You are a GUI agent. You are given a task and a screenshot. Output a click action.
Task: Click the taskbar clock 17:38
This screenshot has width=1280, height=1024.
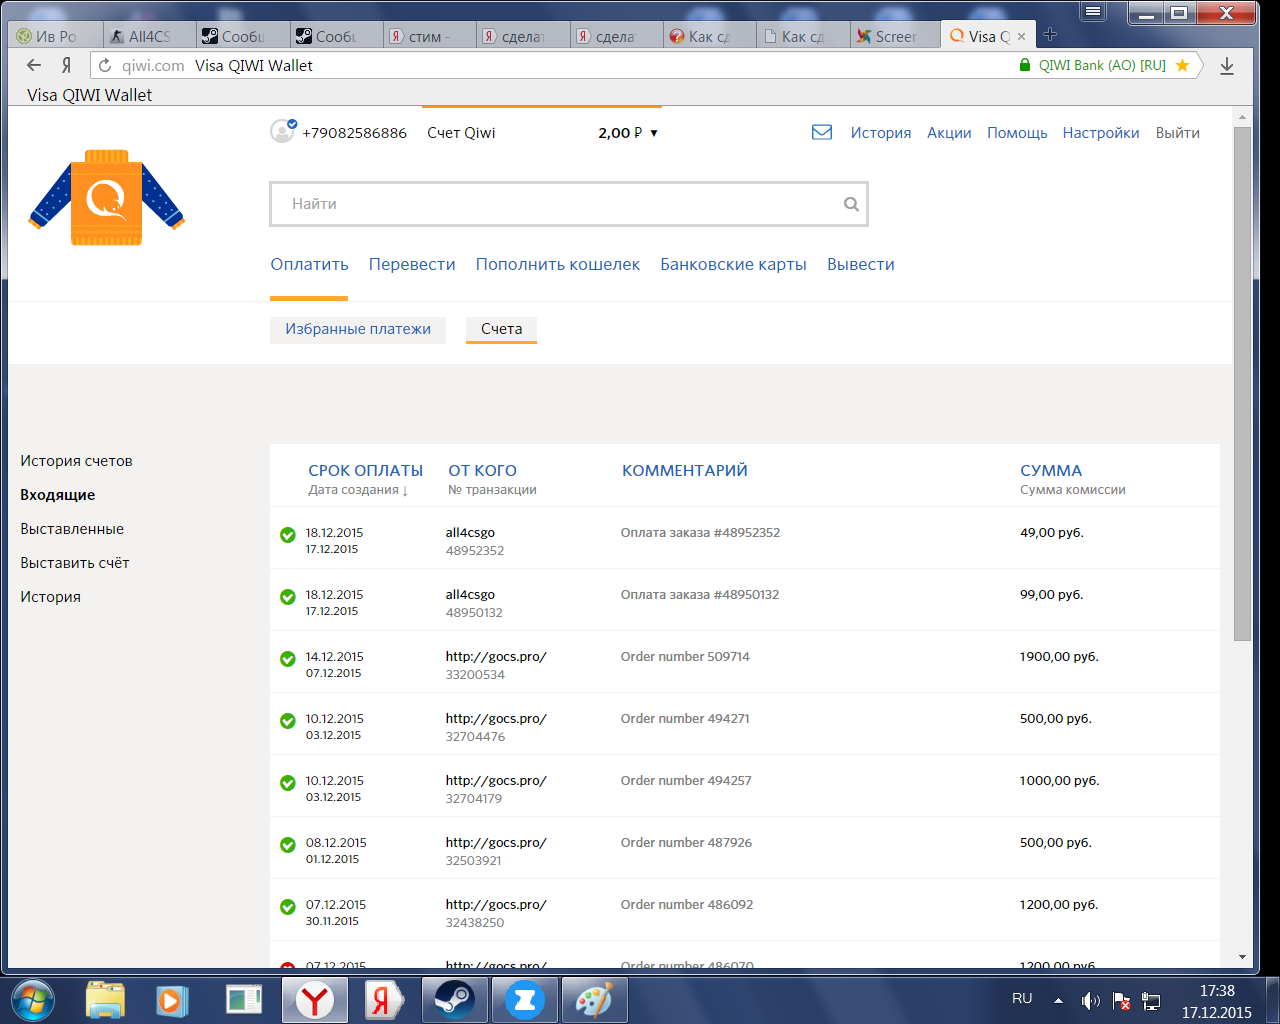pos(1217,991)
